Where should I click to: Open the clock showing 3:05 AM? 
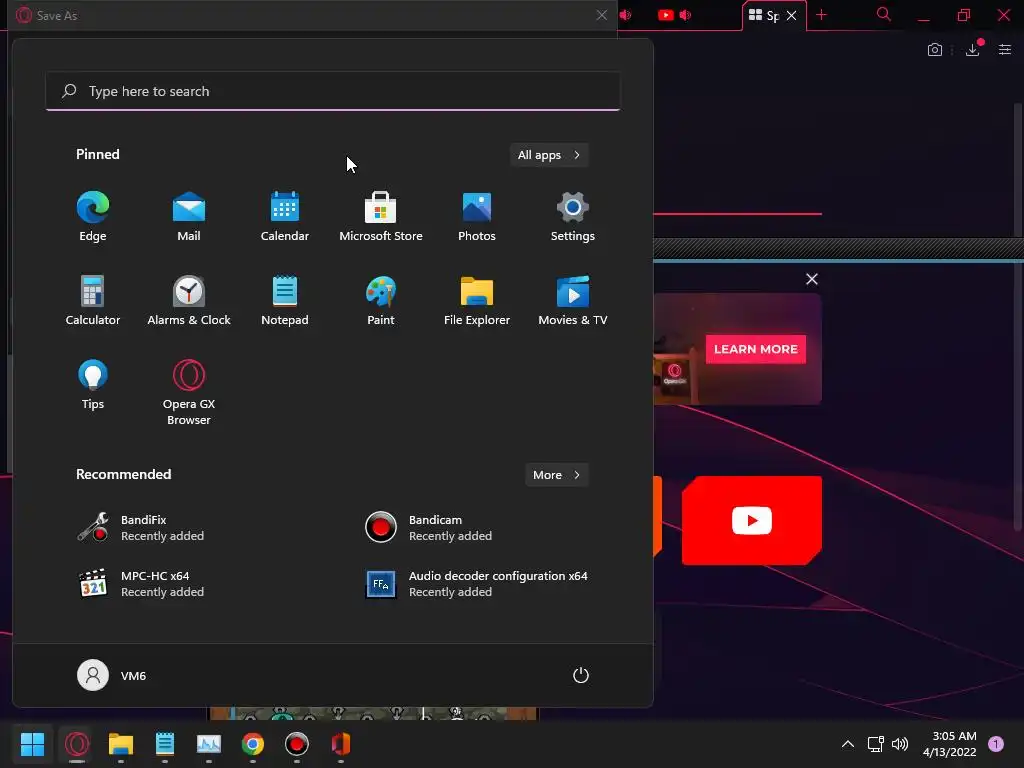click(x=950, y=744)
